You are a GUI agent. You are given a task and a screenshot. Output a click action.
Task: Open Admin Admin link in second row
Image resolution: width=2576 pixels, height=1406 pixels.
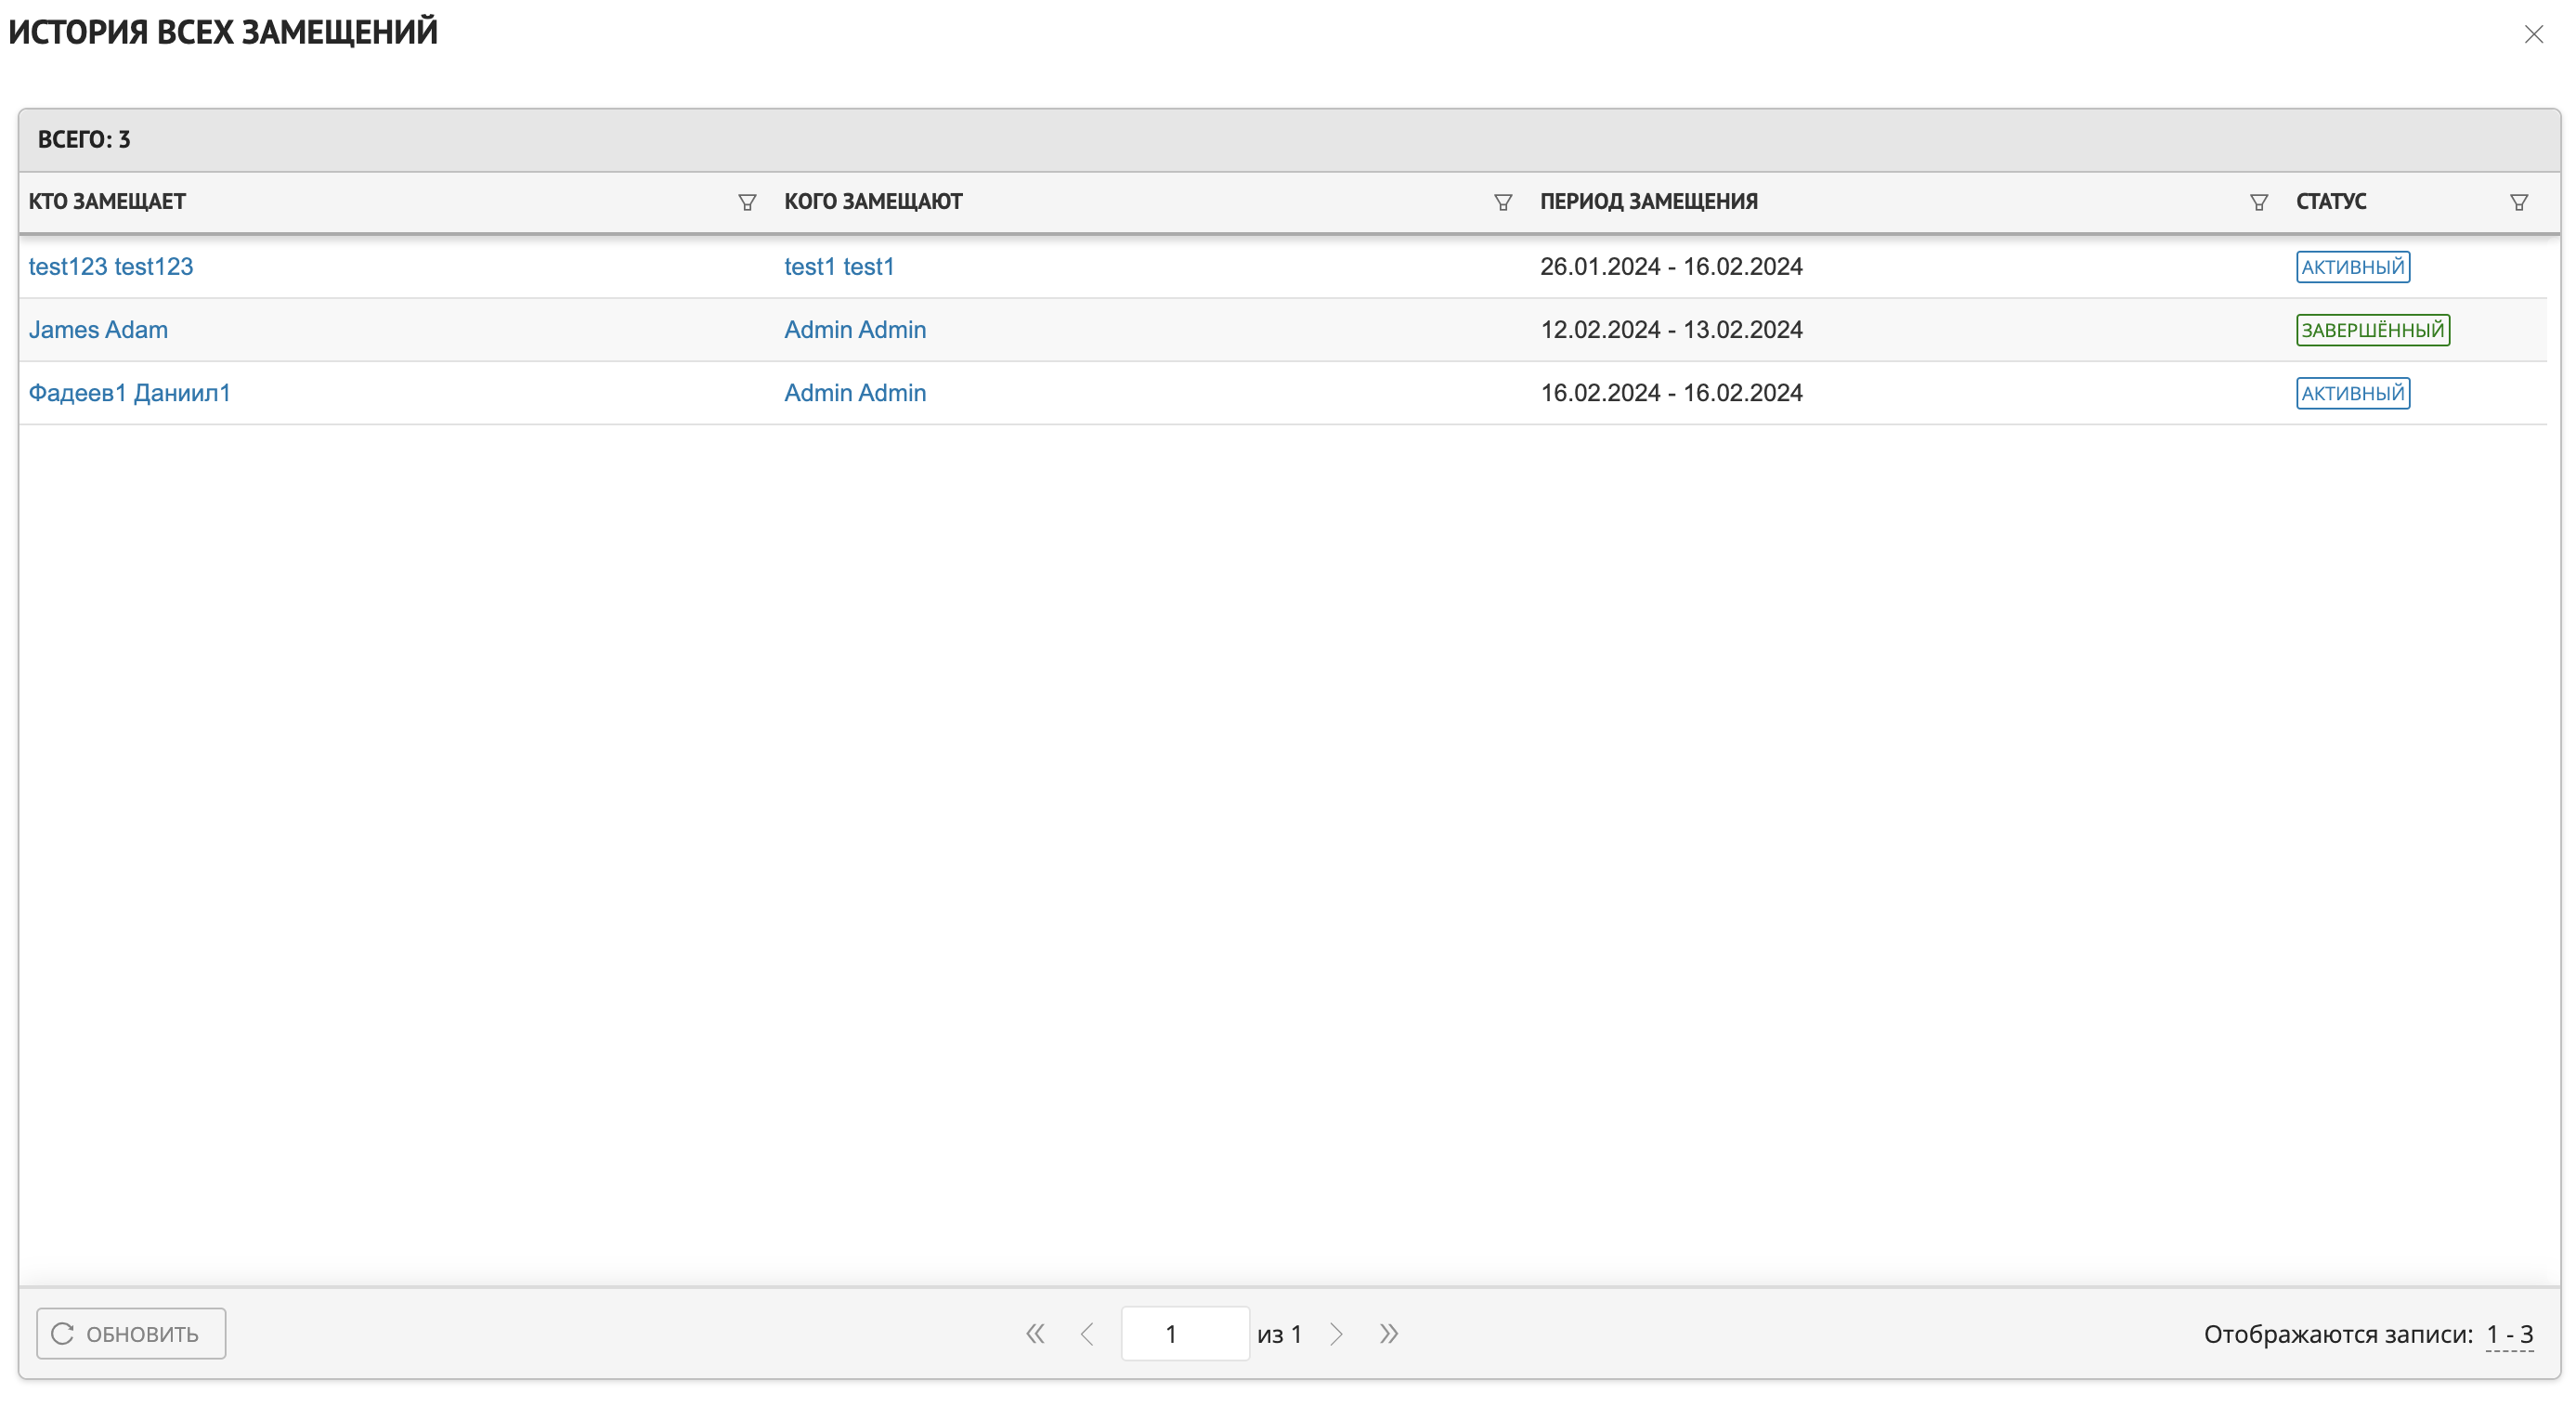click(x=855, y=329)
